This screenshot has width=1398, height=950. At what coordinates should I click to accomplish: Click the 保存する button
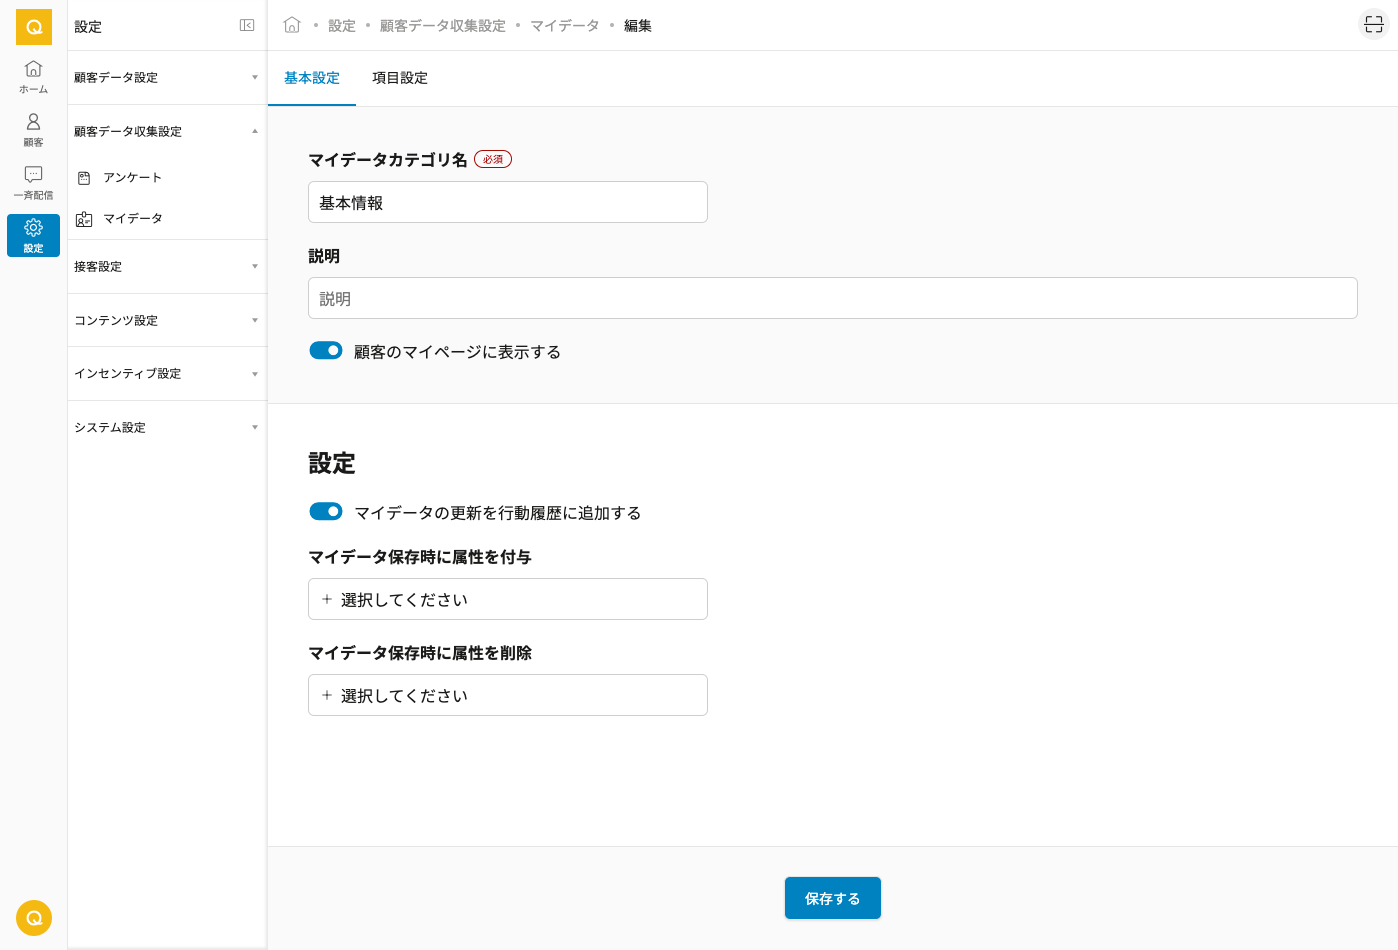(x=832, y=898)
